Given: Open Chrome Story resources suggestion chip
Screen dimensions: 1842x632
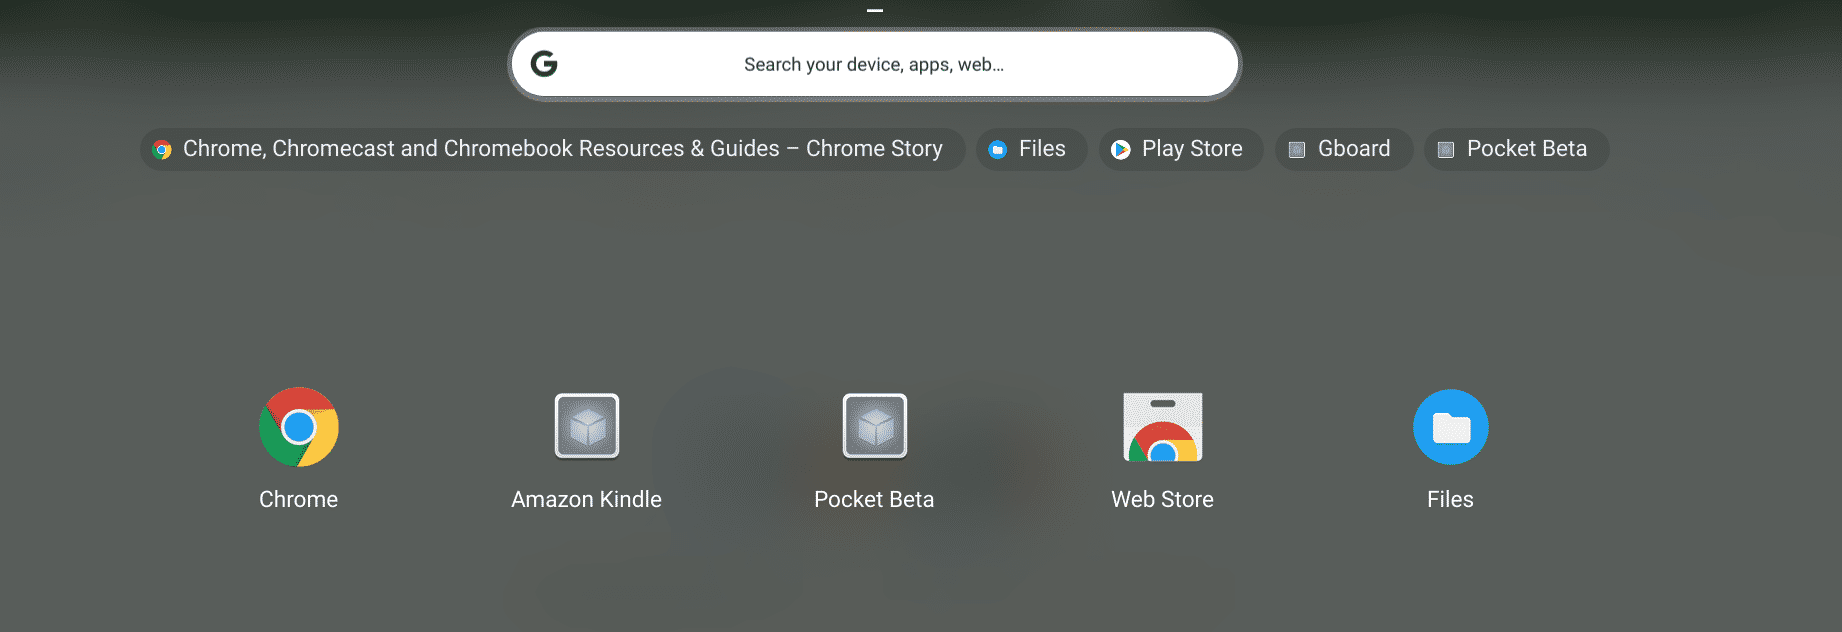Looking at the screenshot, I should [x=562, y=149].
